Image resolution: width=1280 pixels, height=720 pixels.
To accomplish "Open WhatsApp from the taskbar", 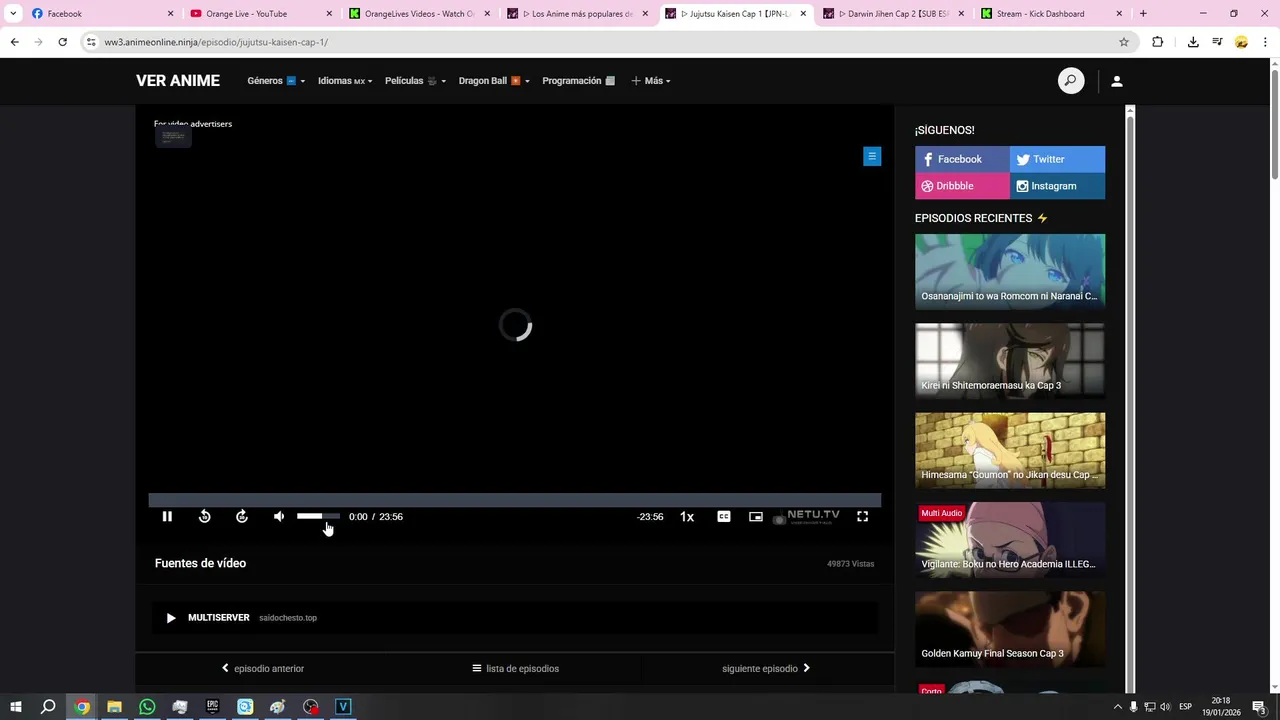I will [147, 707].
